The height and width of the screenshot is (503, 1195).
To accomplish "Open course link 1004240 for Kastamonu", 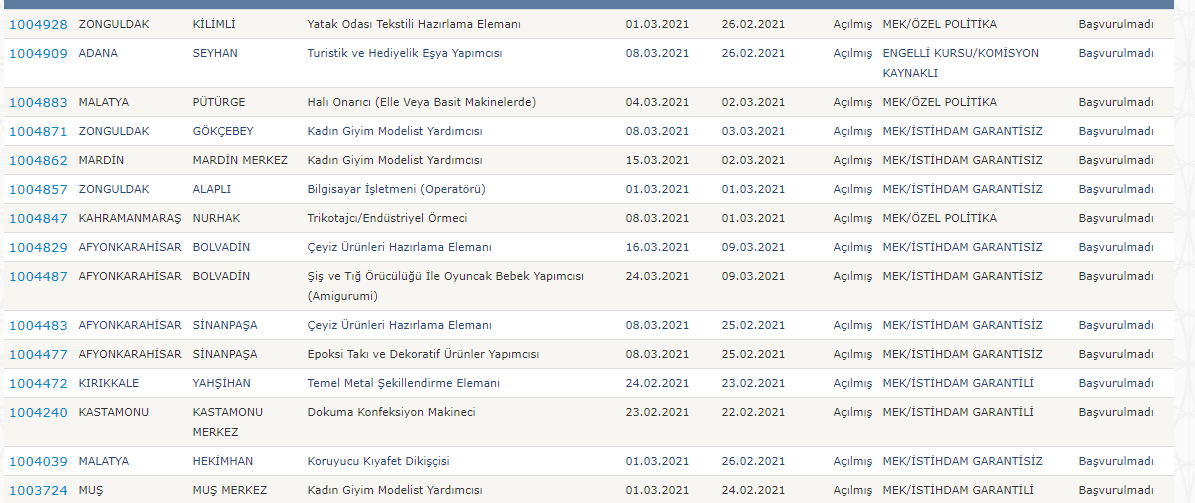I will (x=38, y=412).
